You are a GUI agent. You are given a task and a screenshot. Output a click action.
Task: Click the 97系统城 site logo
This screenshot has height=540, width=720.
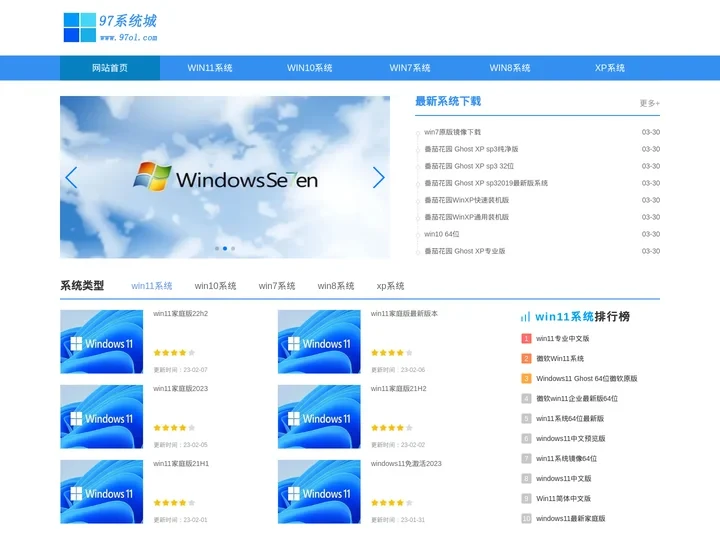point(110,28)
